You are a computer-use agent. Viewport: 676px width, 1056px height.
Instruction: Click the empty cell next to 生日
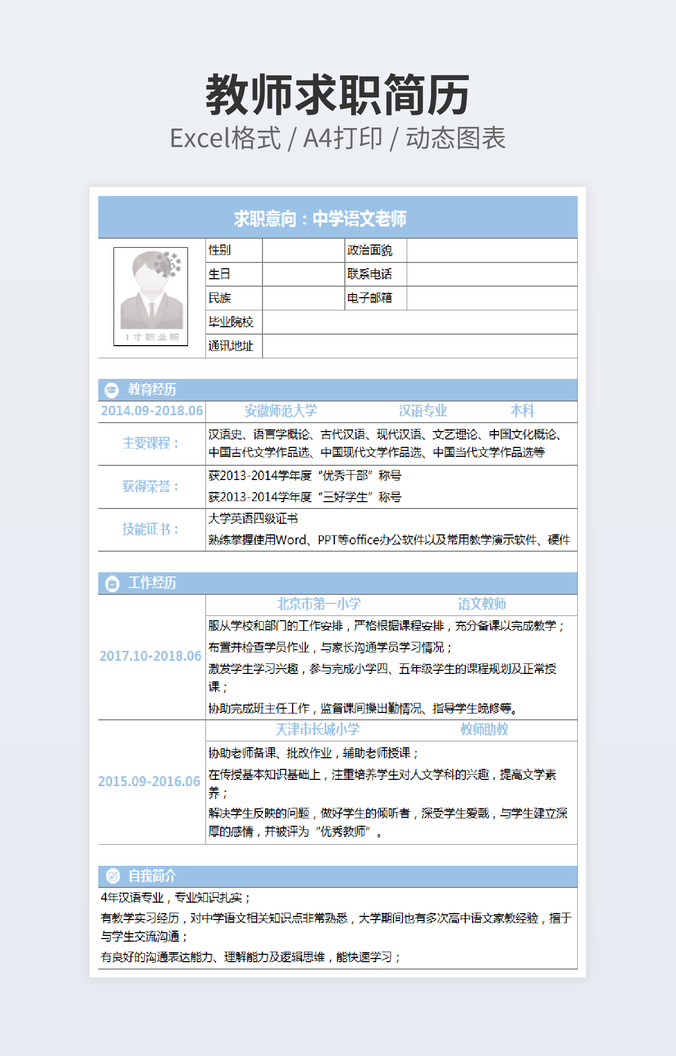tap(302, 274)
